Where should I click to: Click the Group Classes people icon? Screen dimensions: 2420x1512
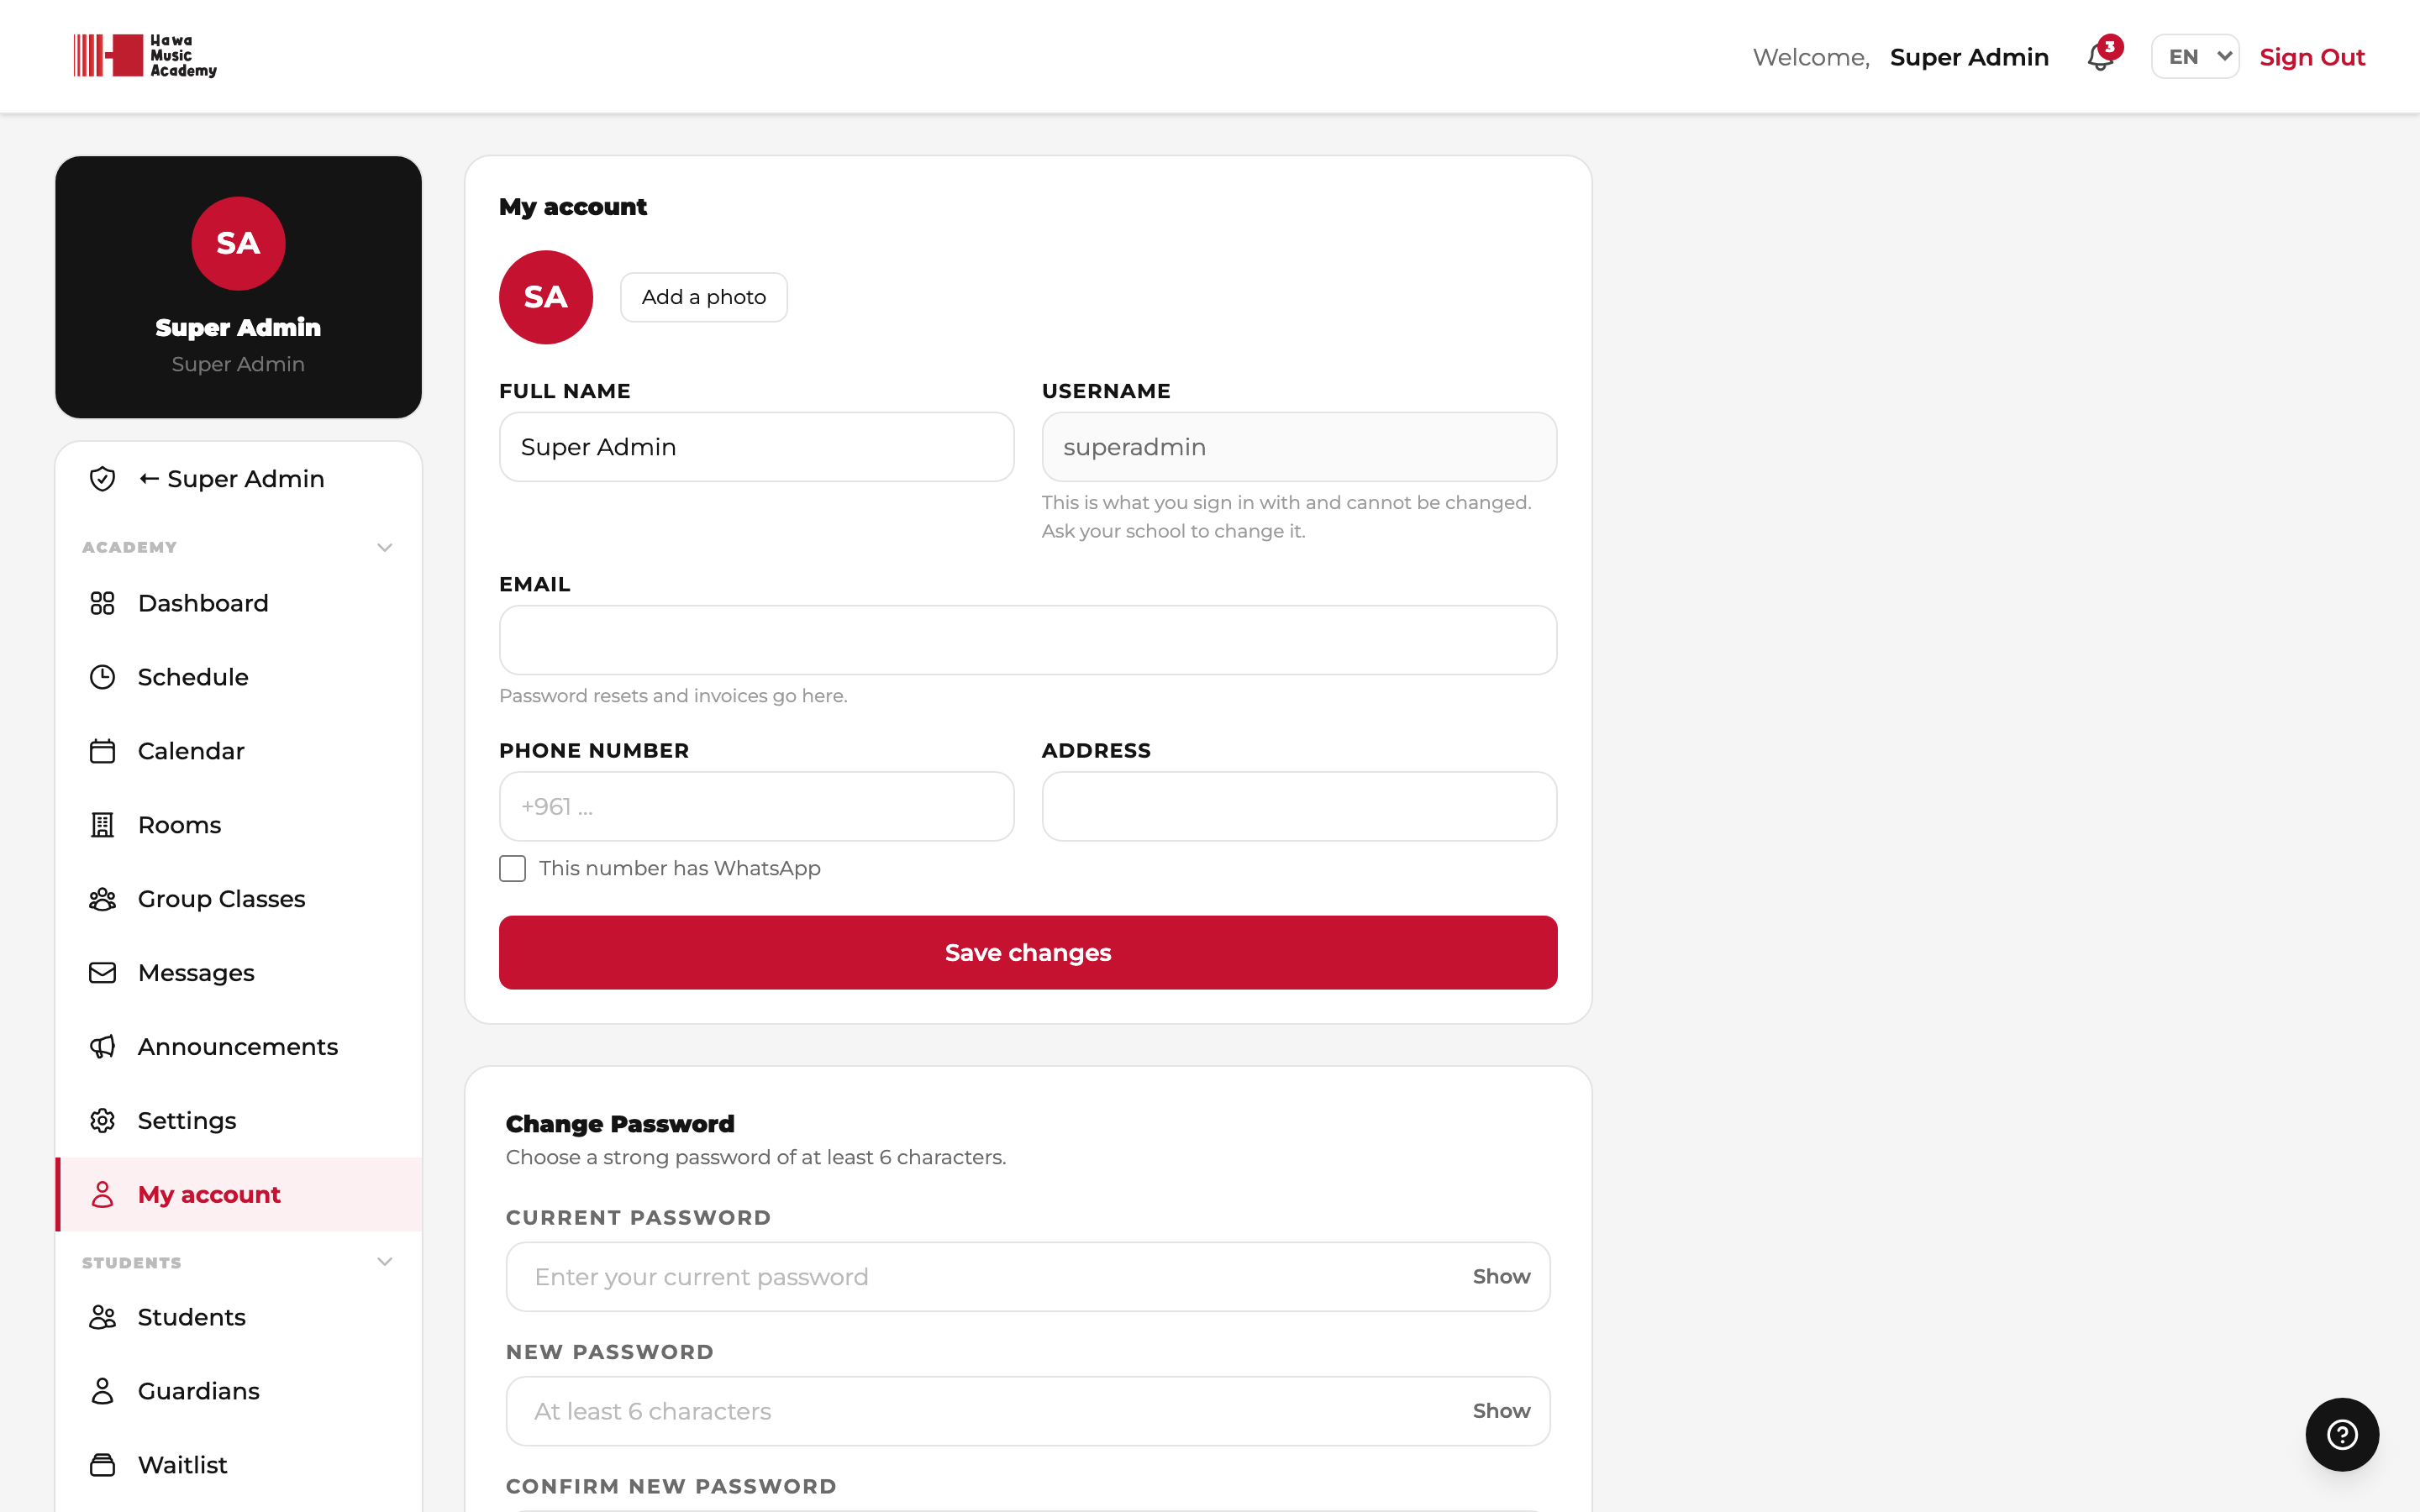[102, 899]
